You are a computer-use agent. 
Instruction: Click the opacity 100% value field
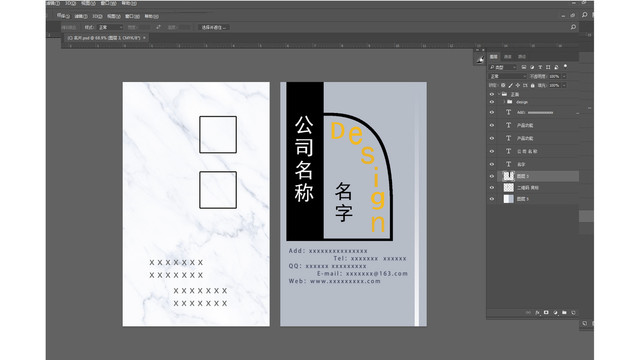point(554,76)
